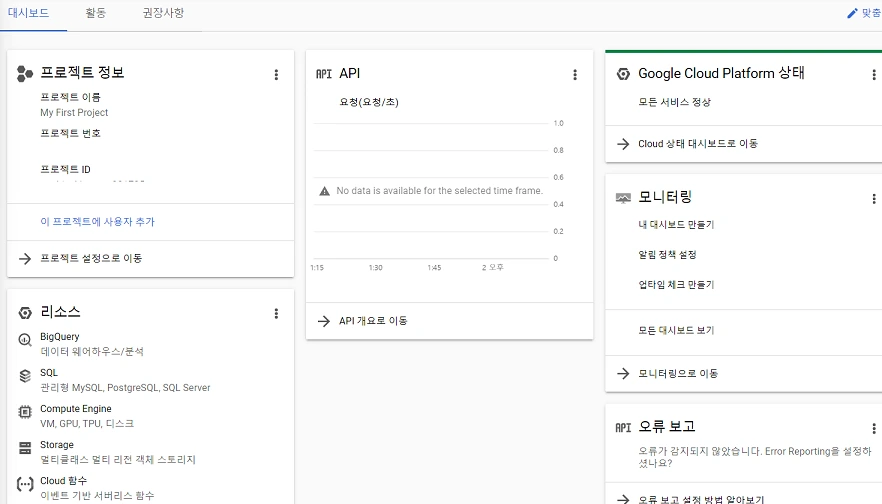The width and height of the screenshot is (882, 504).
Task: Open 모니터링 card overflow menu
Action: point(874,199)
